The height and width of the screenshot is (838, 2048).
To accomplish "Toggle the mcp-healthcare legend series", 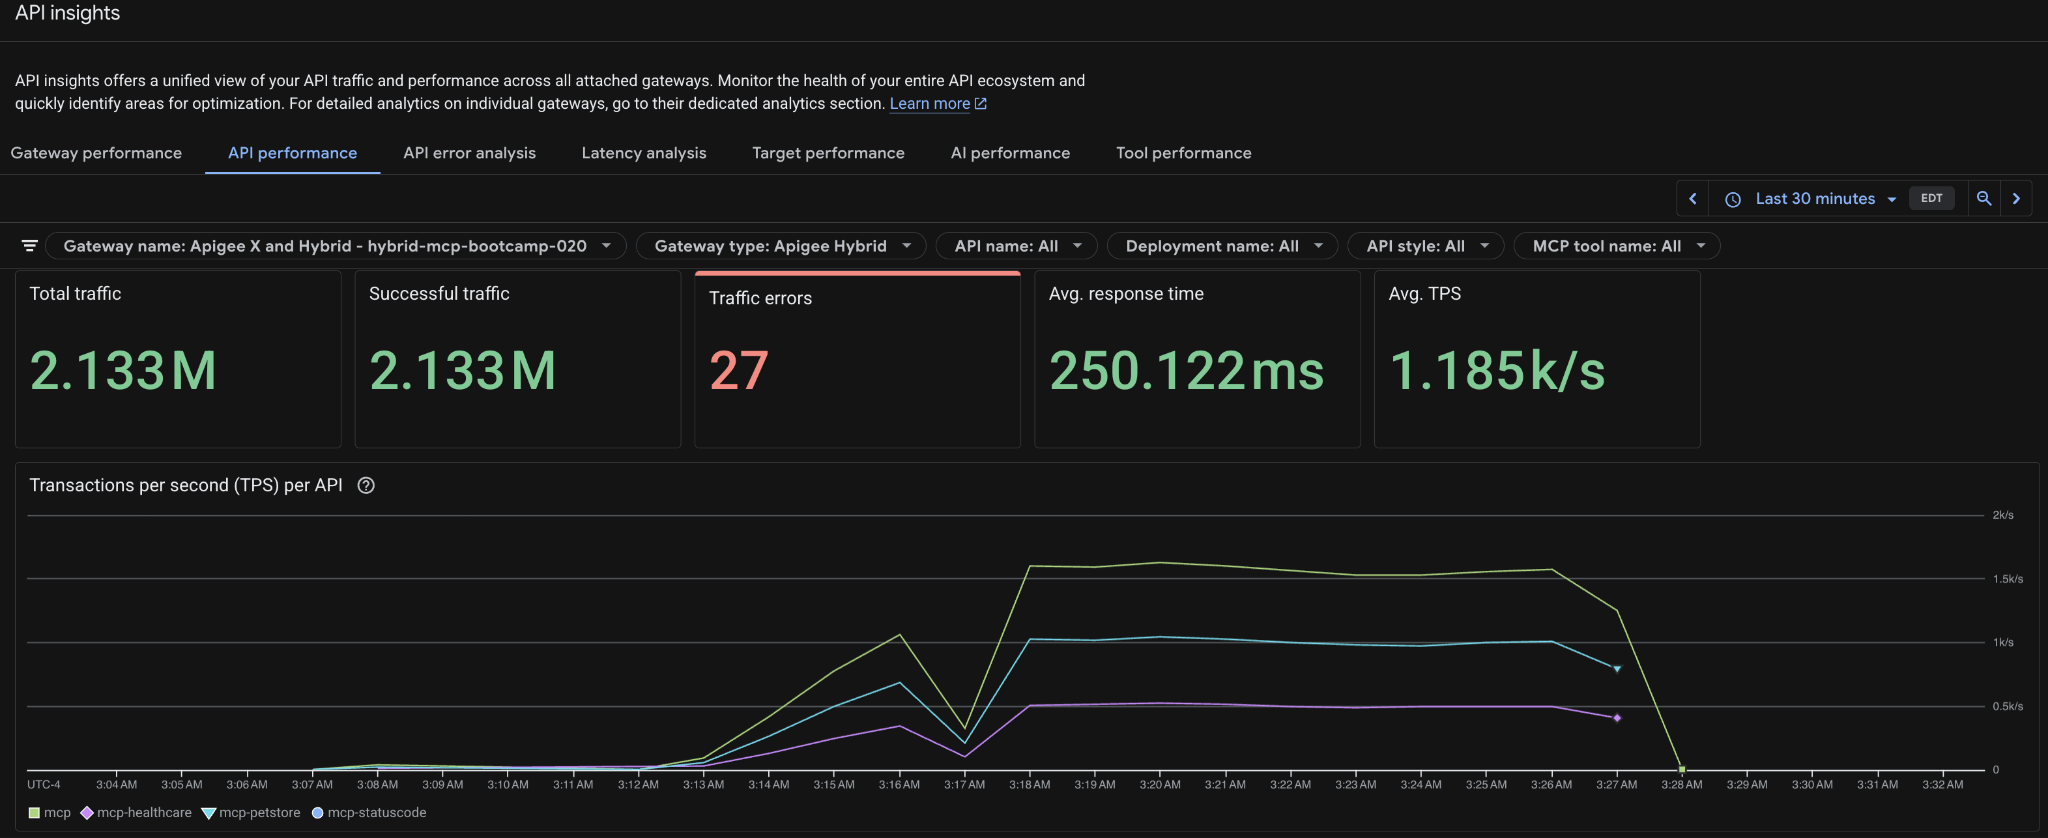I will pos(136,813).
